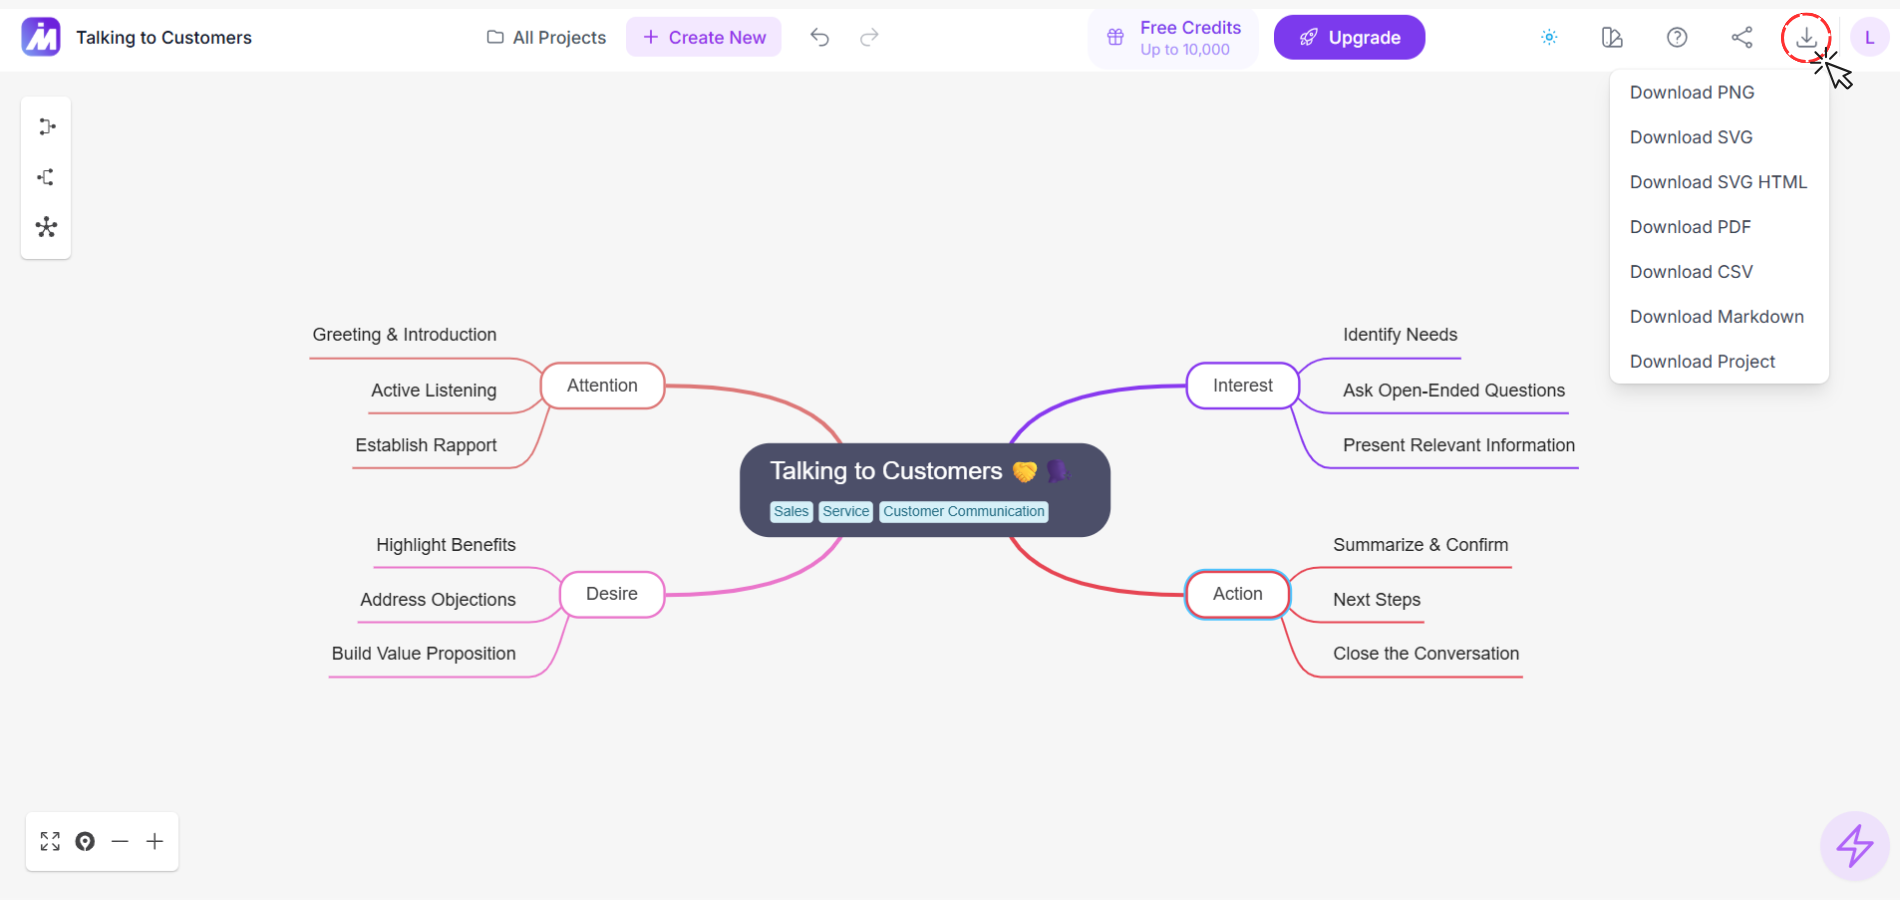This screenshot has height=900, width=1900.
Task: Switch to left-branching layout icon
Action: click(46, 177)
